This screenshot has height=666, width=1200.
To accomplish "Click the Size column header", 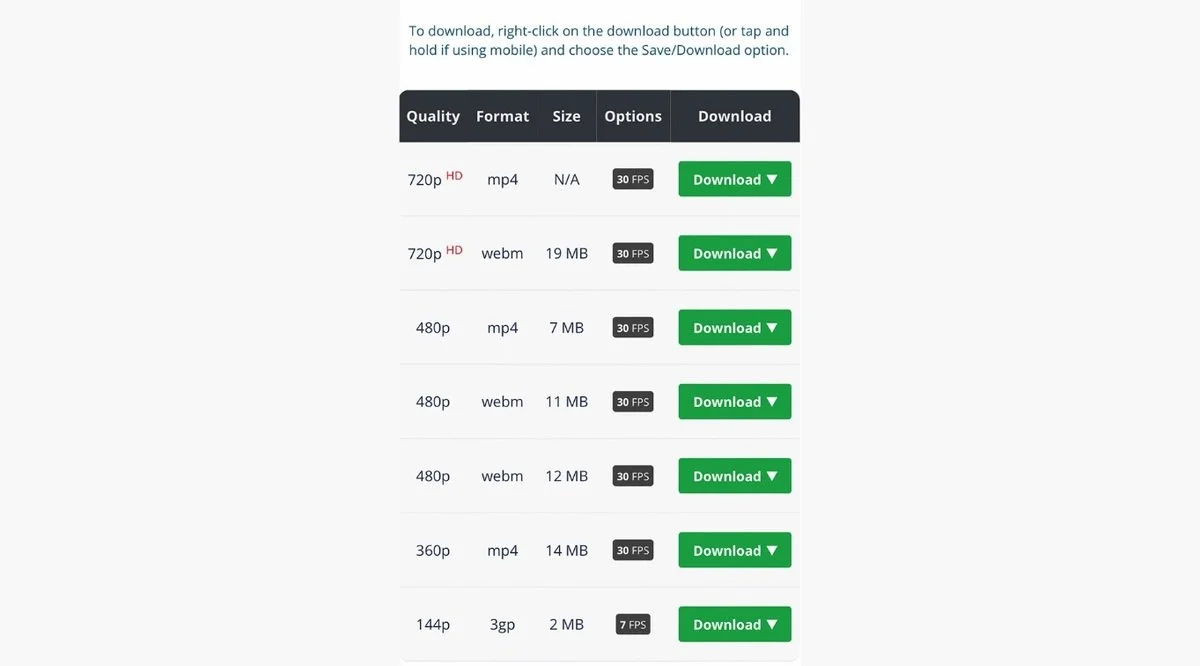I will point(566,116).
